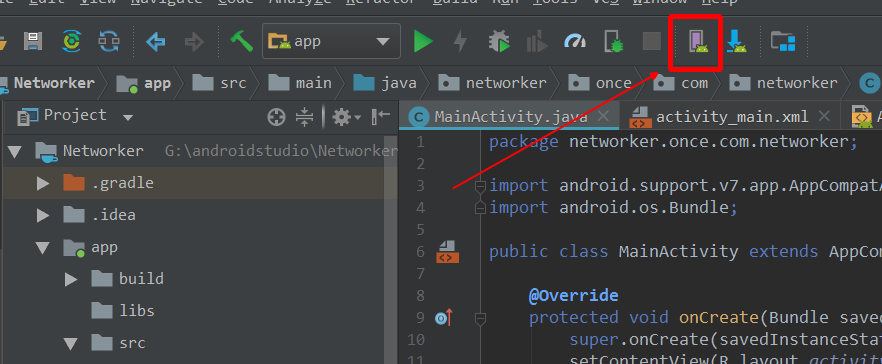
Task: Open Project Structure icon in the toolbar
Action: [x=783, y=42]
